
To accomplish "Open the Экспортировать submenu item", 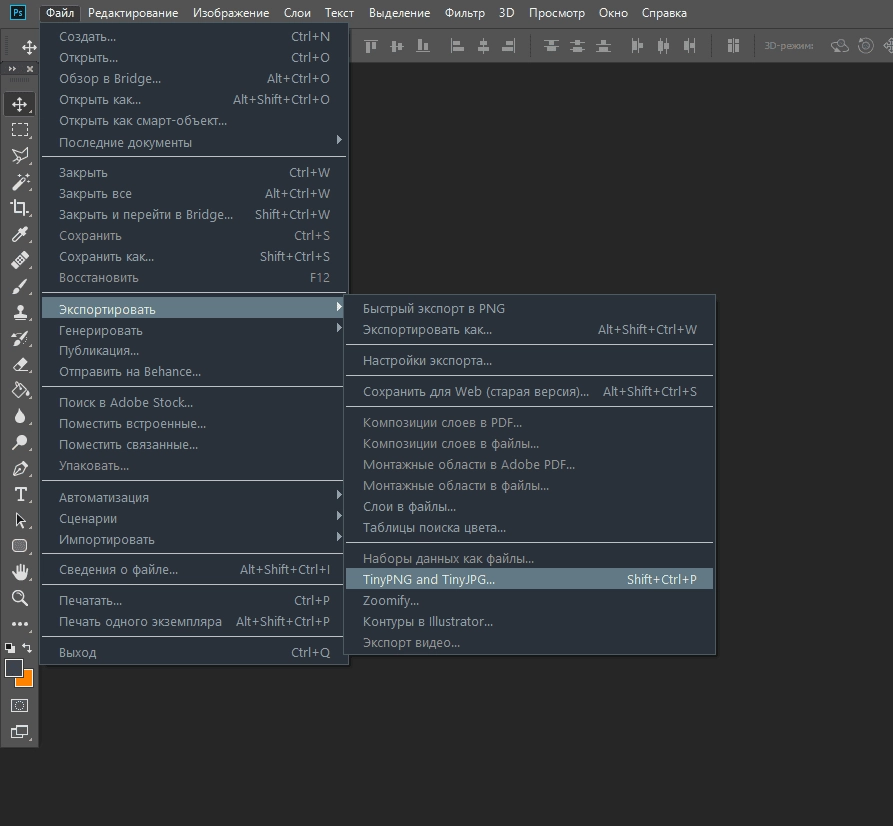I will coord(194,309).
